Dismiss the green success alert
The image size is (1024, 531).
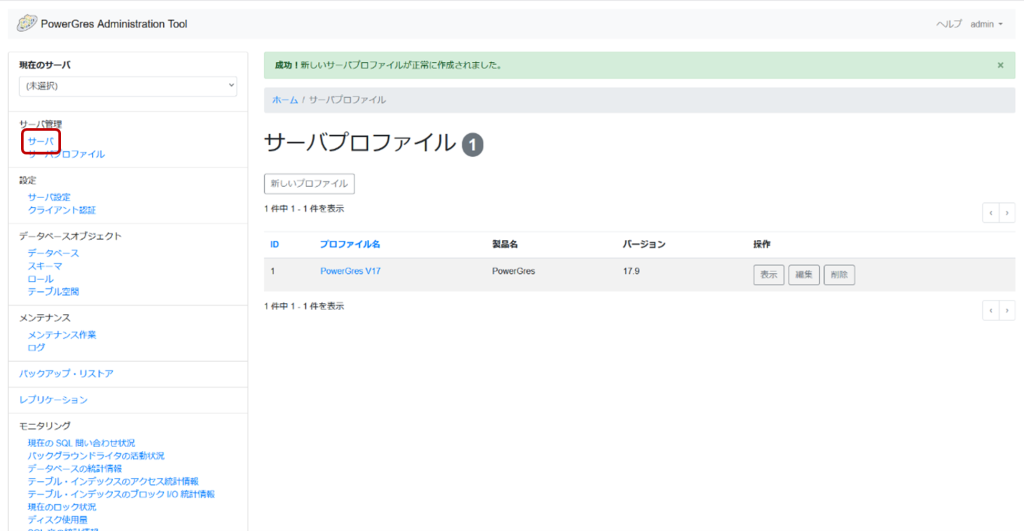coord(1000,65)
